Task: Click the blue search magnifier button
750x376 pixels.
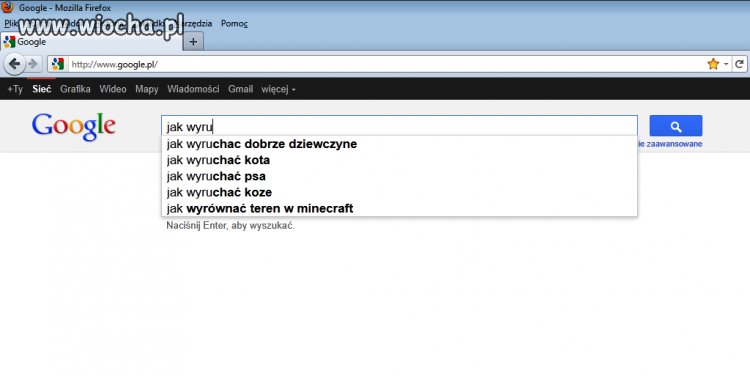Action: (x=675, y=126)
